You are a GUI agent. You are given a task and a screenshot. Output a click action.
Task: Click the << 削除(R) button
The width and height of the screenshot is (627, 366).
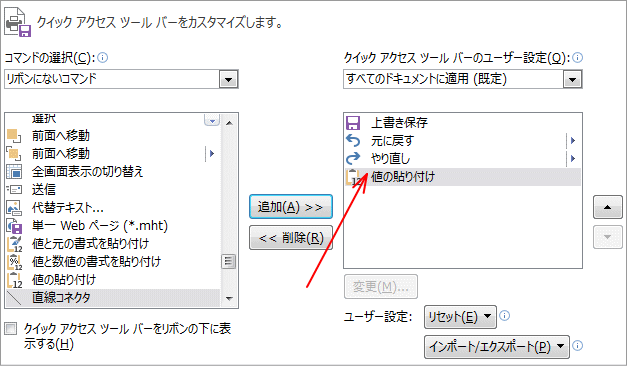(x=291, y=238)
